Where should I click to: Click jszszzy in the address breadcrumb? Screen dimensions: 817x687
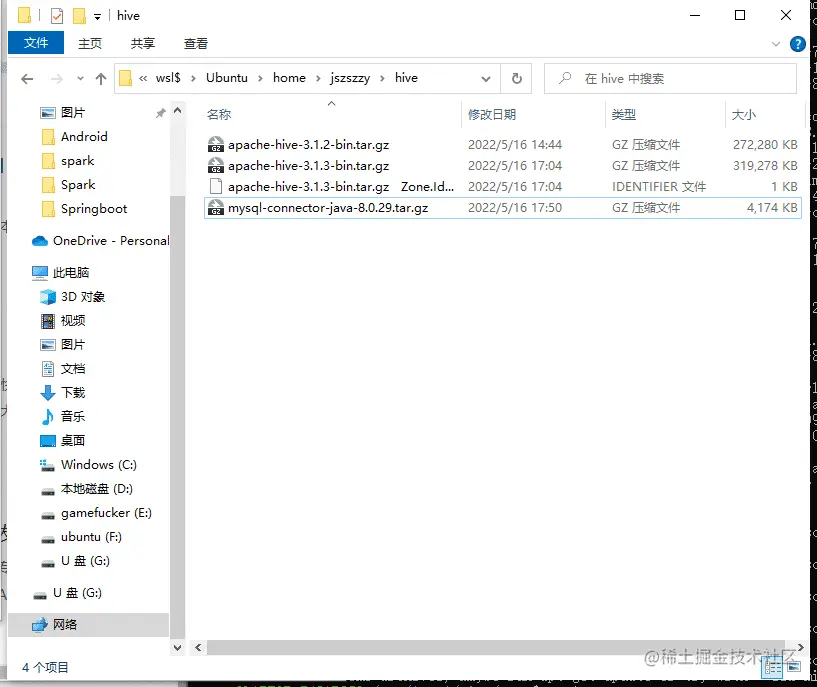pos(350,78)
